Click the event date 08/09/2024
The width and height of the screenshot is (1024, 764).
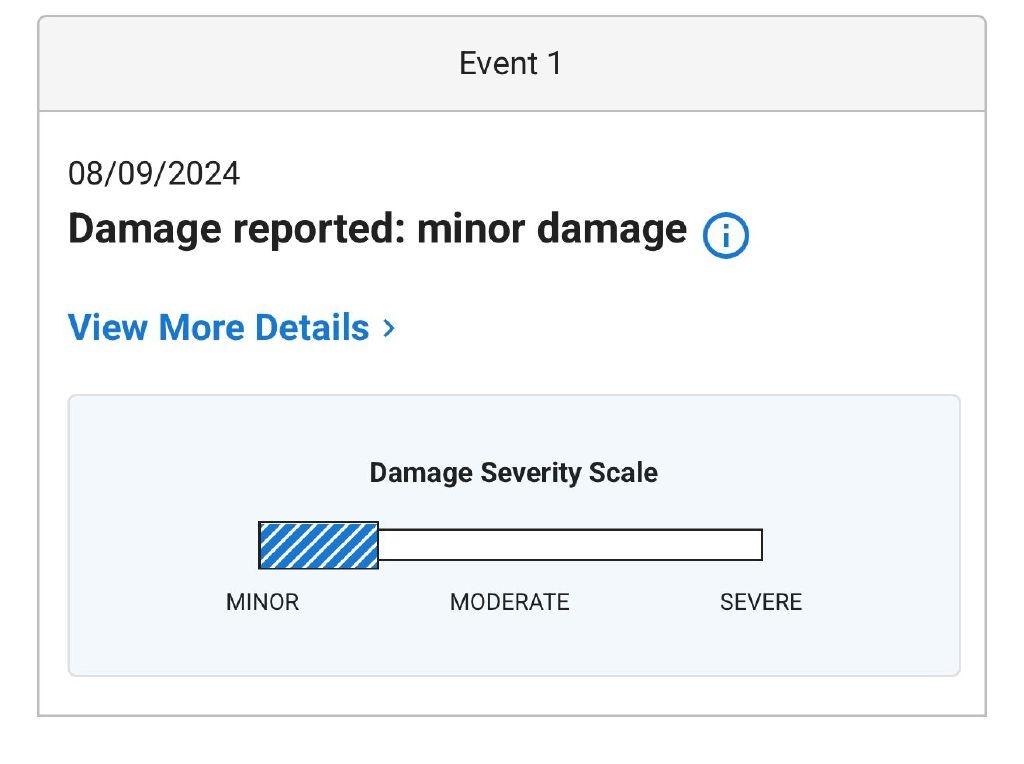154,174
